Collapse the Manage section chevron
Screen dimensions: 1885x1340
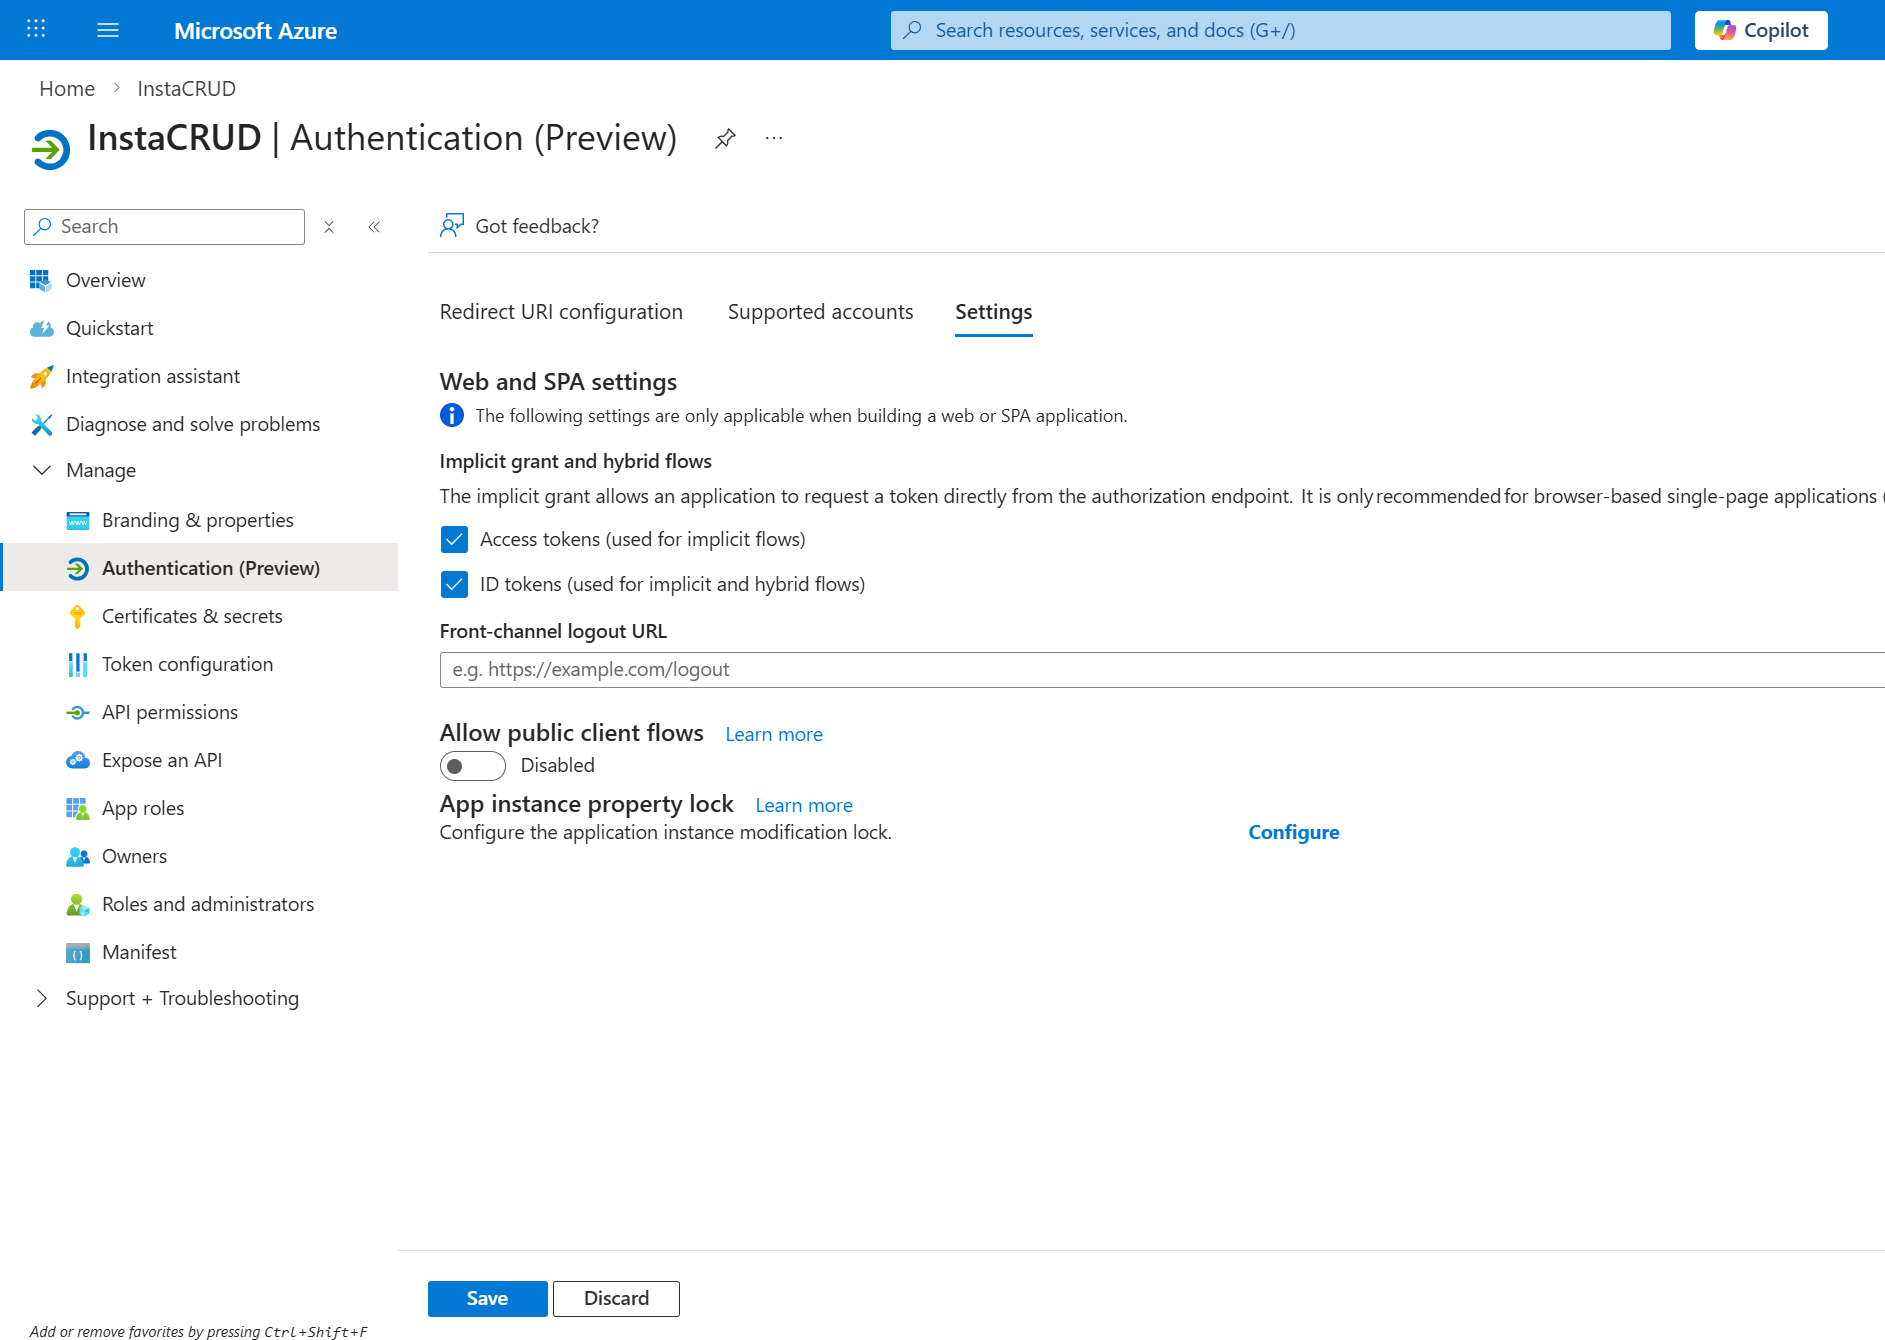(x=42, y=470)
